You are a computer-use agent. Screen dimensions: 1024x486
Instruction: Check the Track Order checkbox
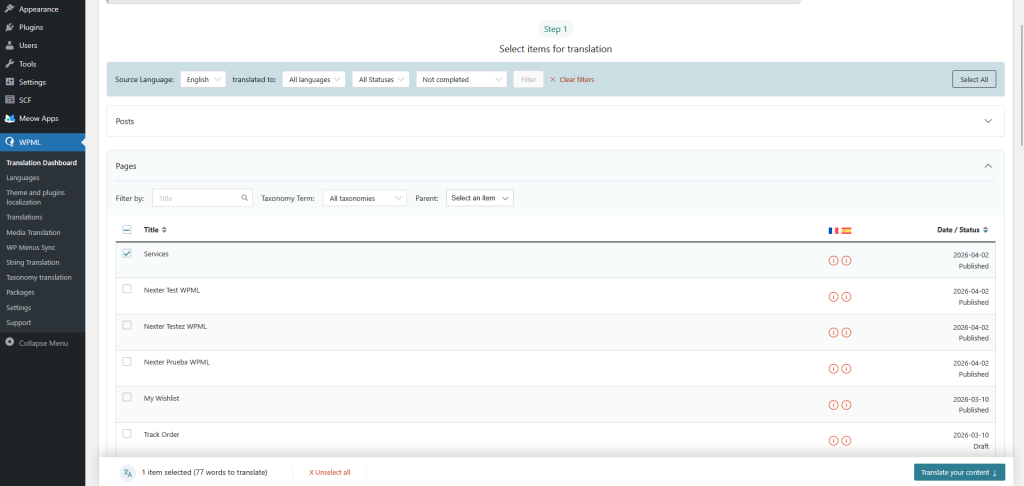pos(127,433)
